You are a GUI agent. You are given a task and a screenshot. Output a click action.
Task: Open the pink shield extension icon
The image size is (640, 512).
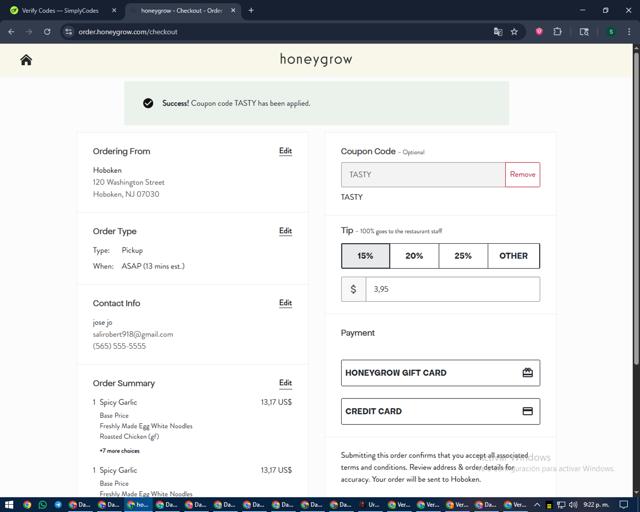(x=539, y=32)
